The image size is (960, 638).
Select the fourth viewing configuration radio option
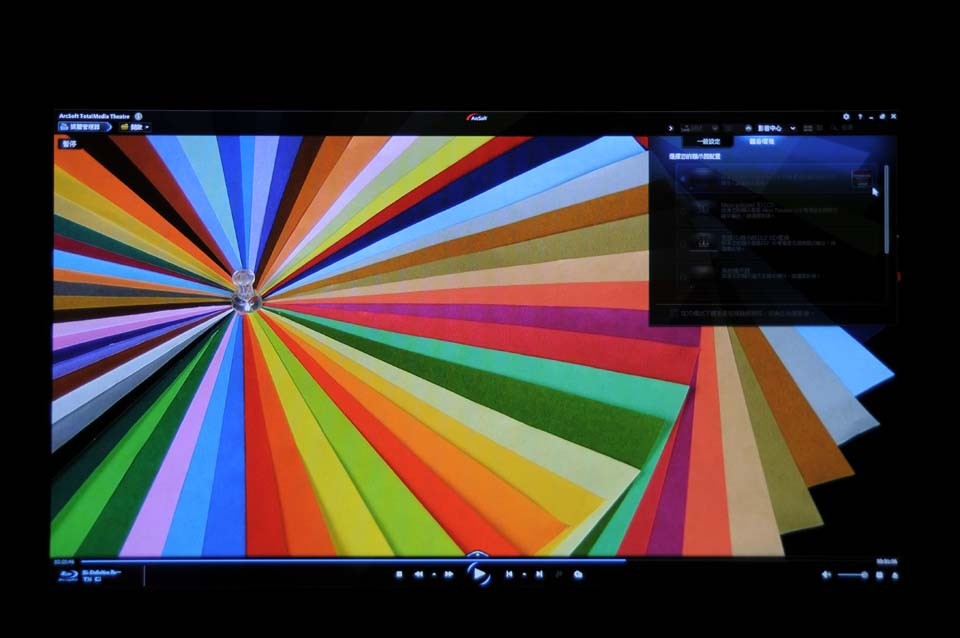683,276
